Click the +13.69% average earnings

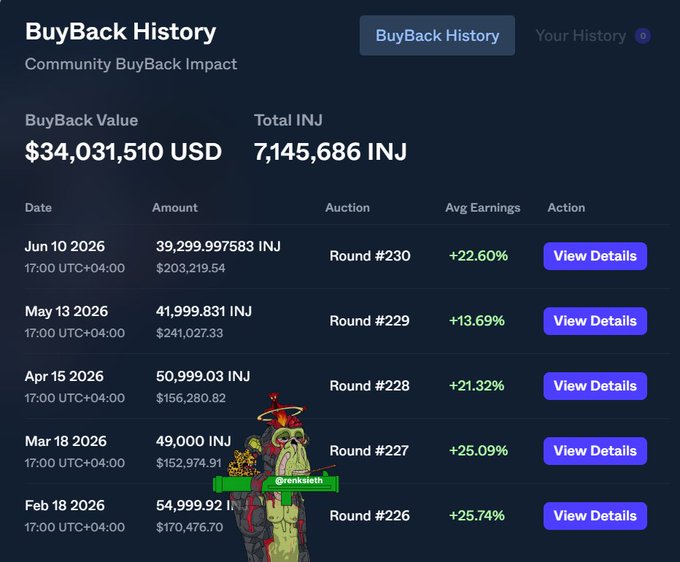pos(477,321)
